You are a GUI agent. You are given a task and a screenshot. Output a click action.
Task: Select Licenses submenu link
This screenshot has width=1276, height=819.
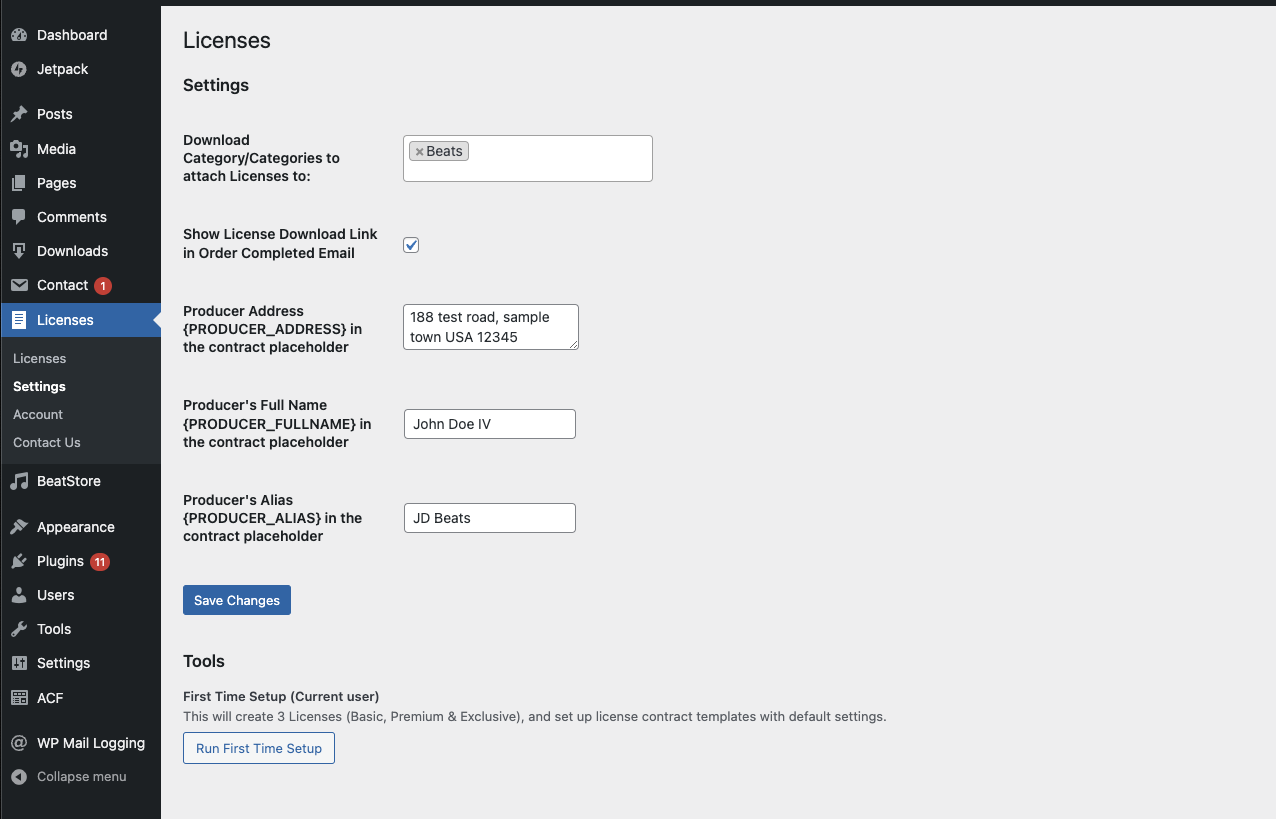tap(39, 358)
